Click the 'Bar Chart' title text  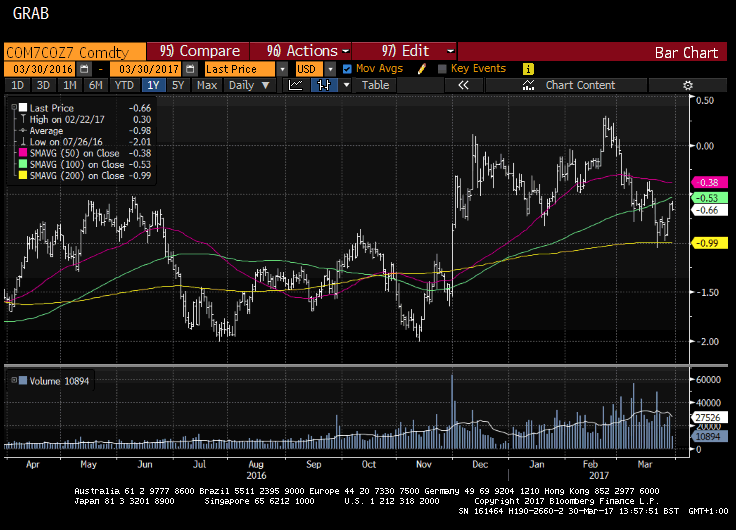(x=686, y=53)
